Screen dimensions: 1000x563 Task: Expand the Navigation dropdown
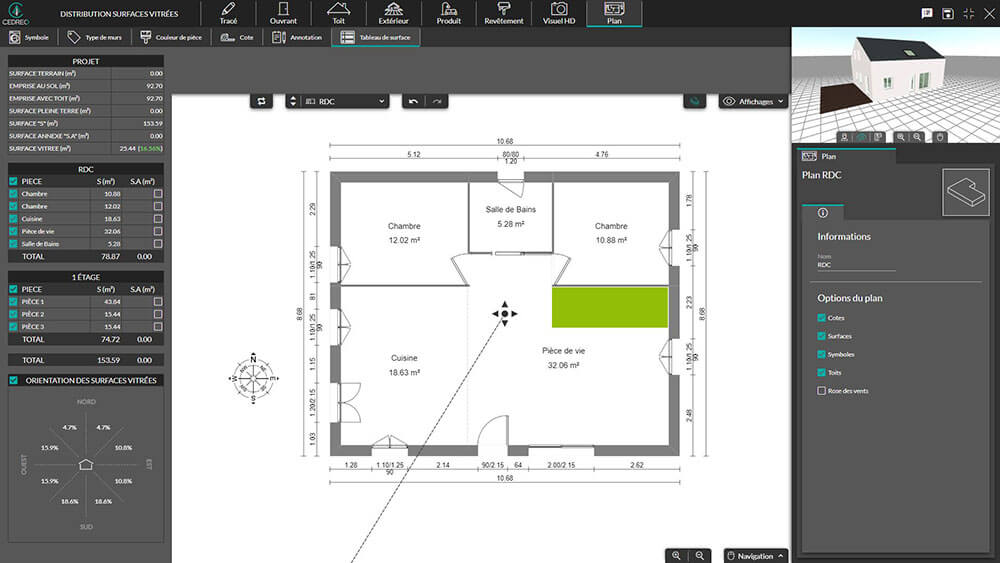point(755,555)
